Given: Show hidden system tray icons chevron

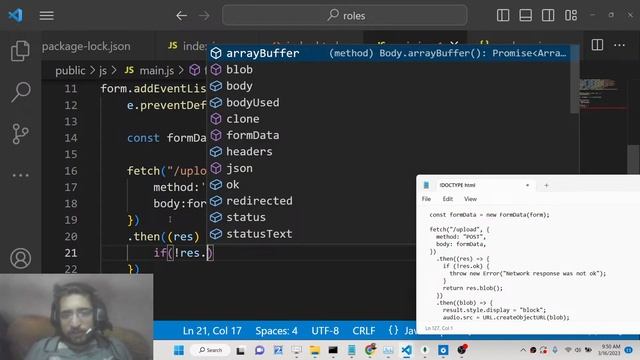Looking at the screenshot, I should [523, 350].
